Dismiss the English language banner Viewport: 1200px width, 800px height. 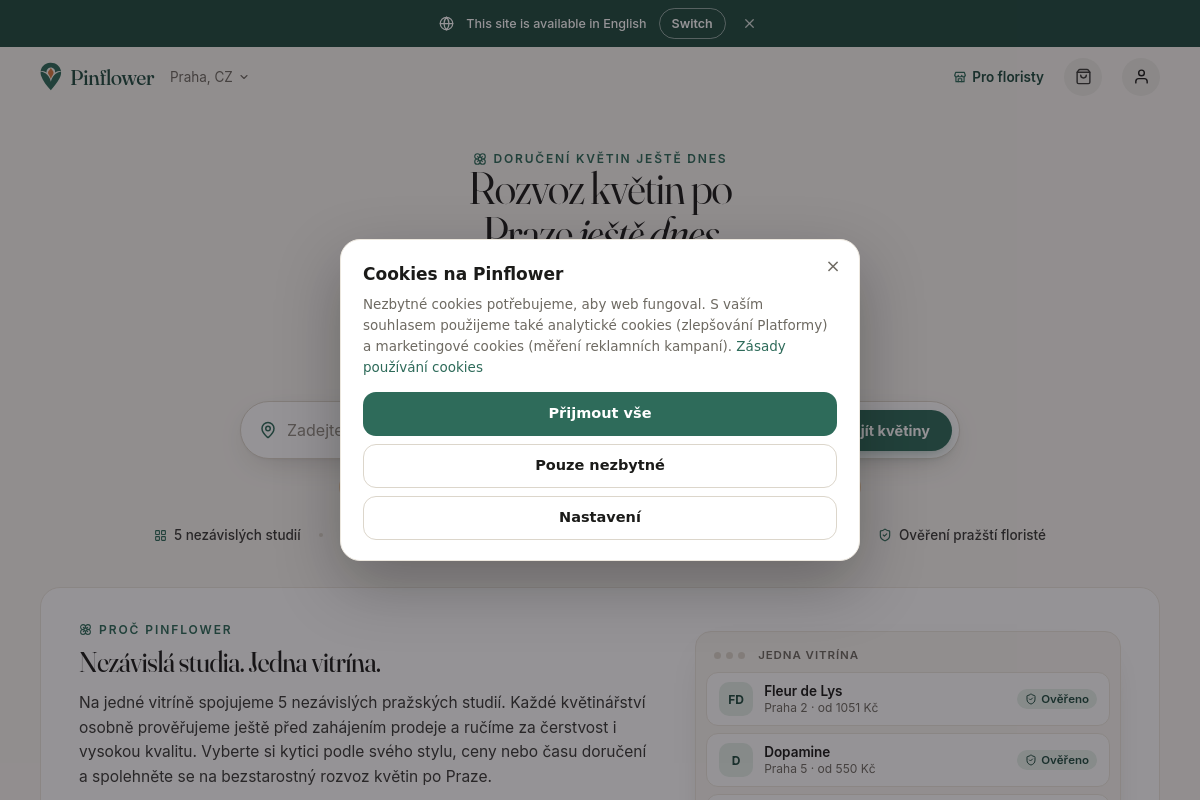click(x=750, y=23)
